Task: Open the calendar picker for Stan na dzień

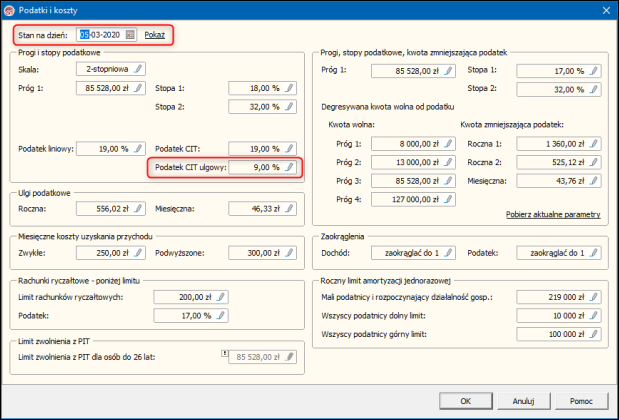Action: point(130,35)
